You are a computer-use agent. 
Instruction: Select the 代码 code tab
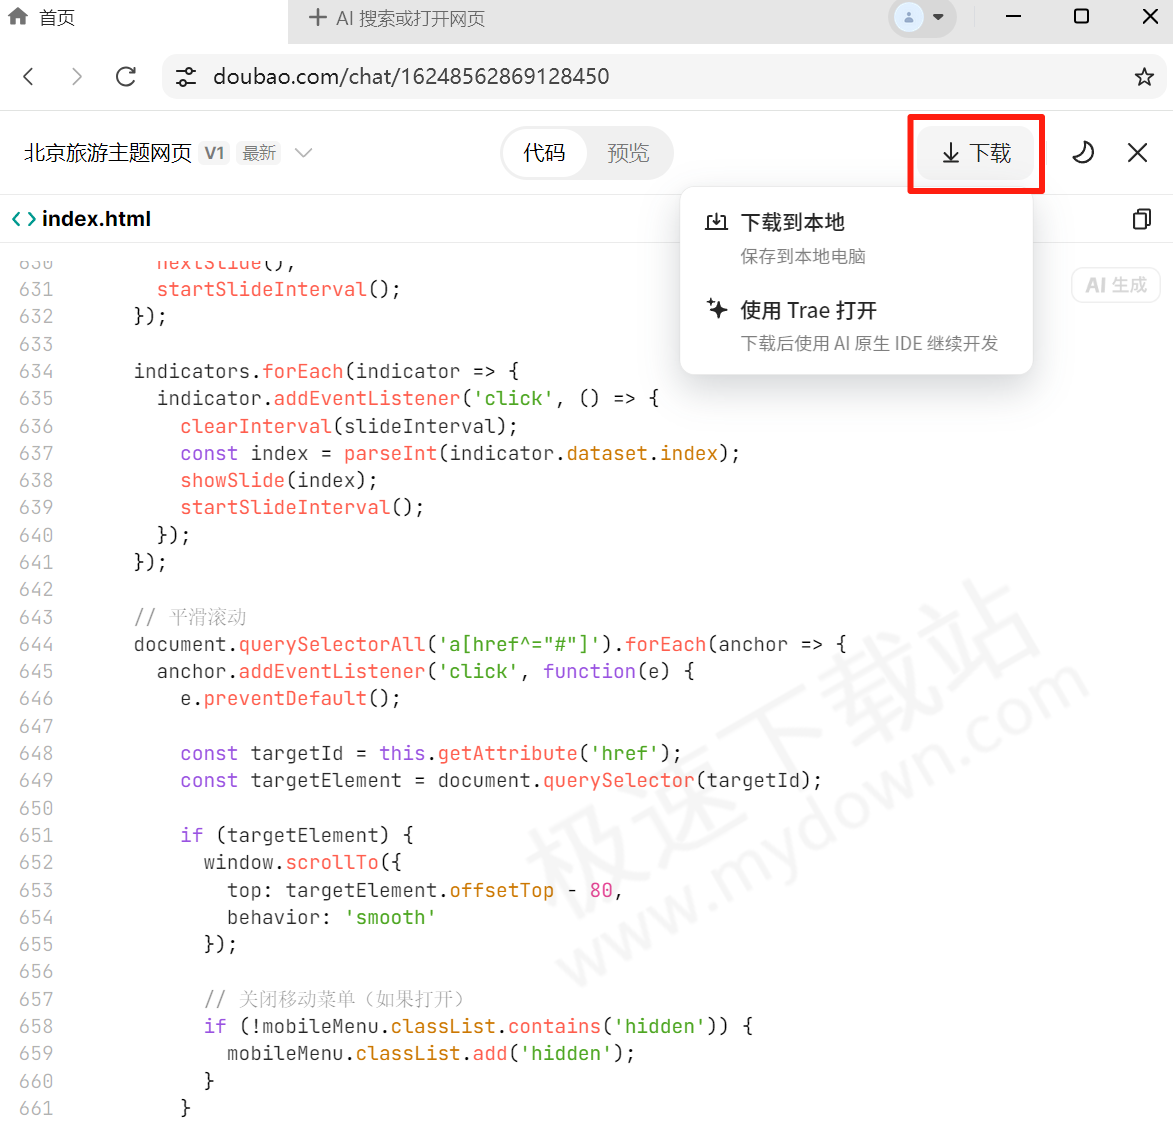pos(546,152)
